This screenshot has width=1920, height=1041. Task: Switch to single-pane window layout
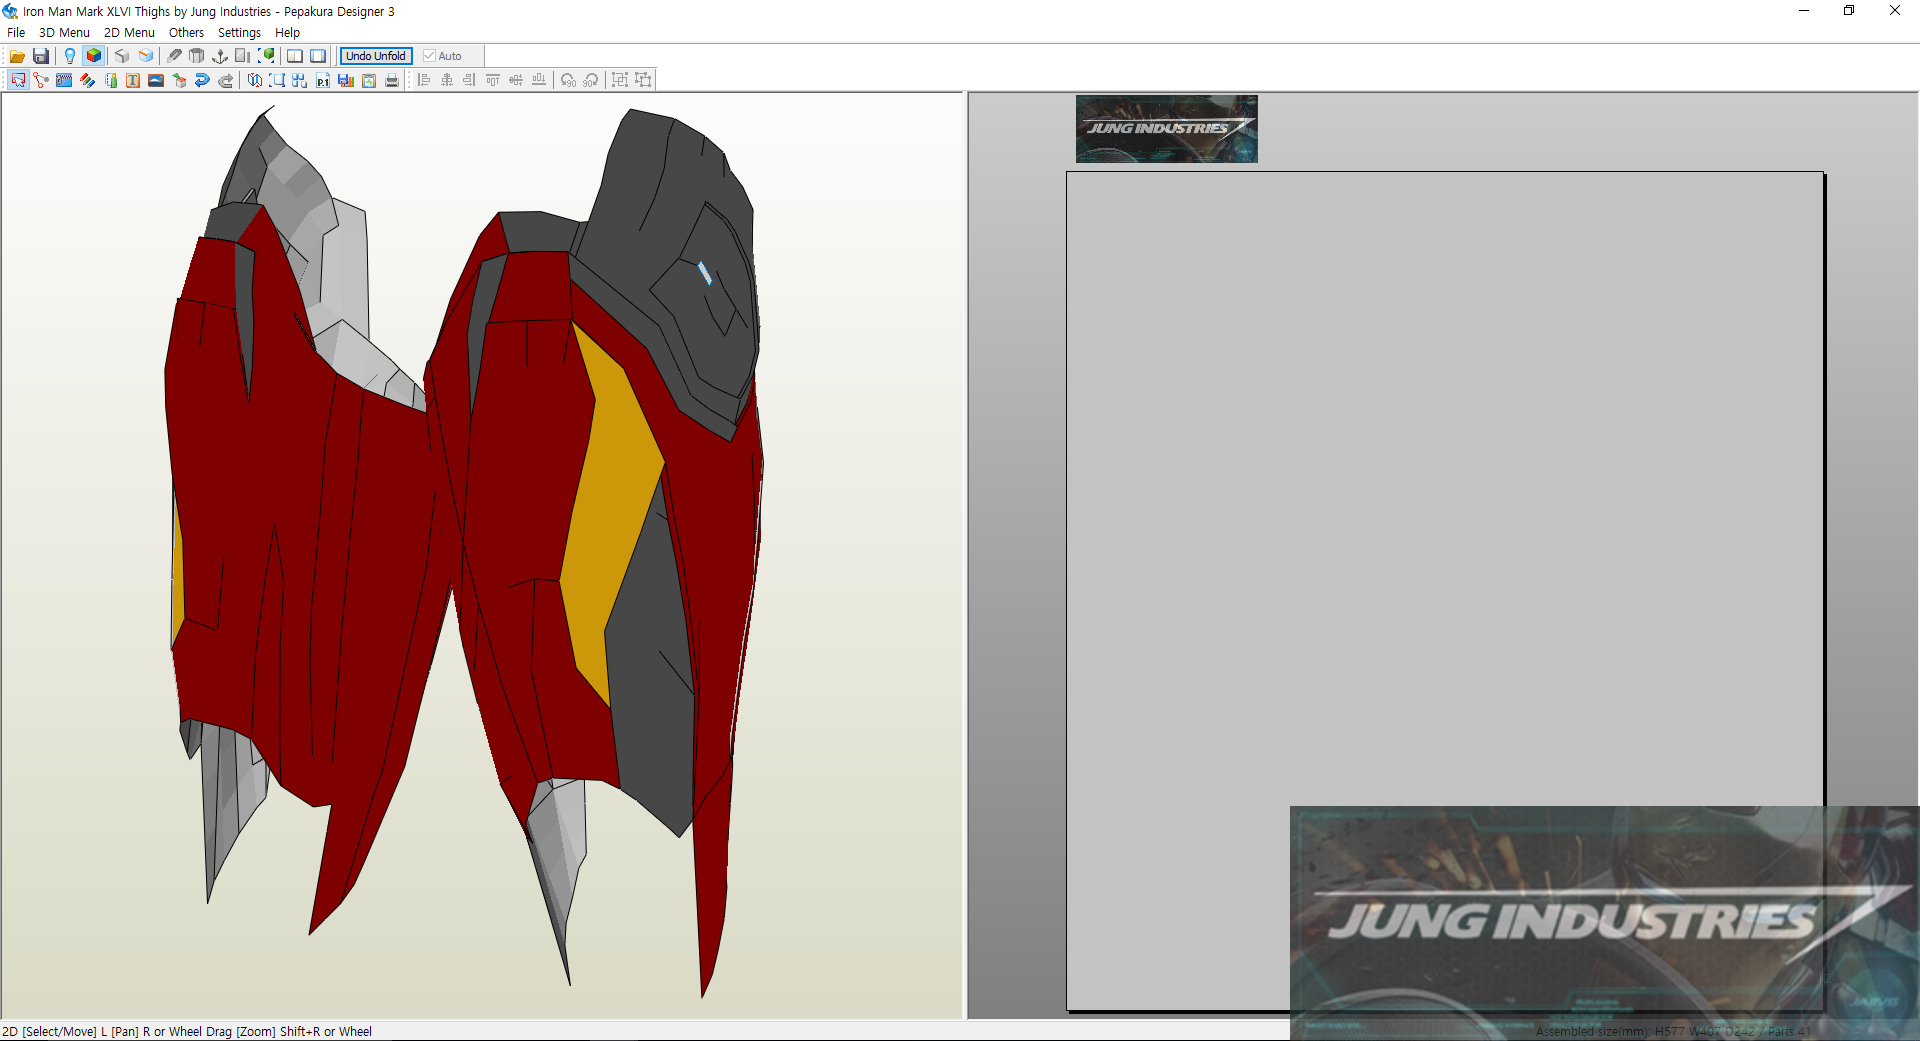click(x=318, y=56)
